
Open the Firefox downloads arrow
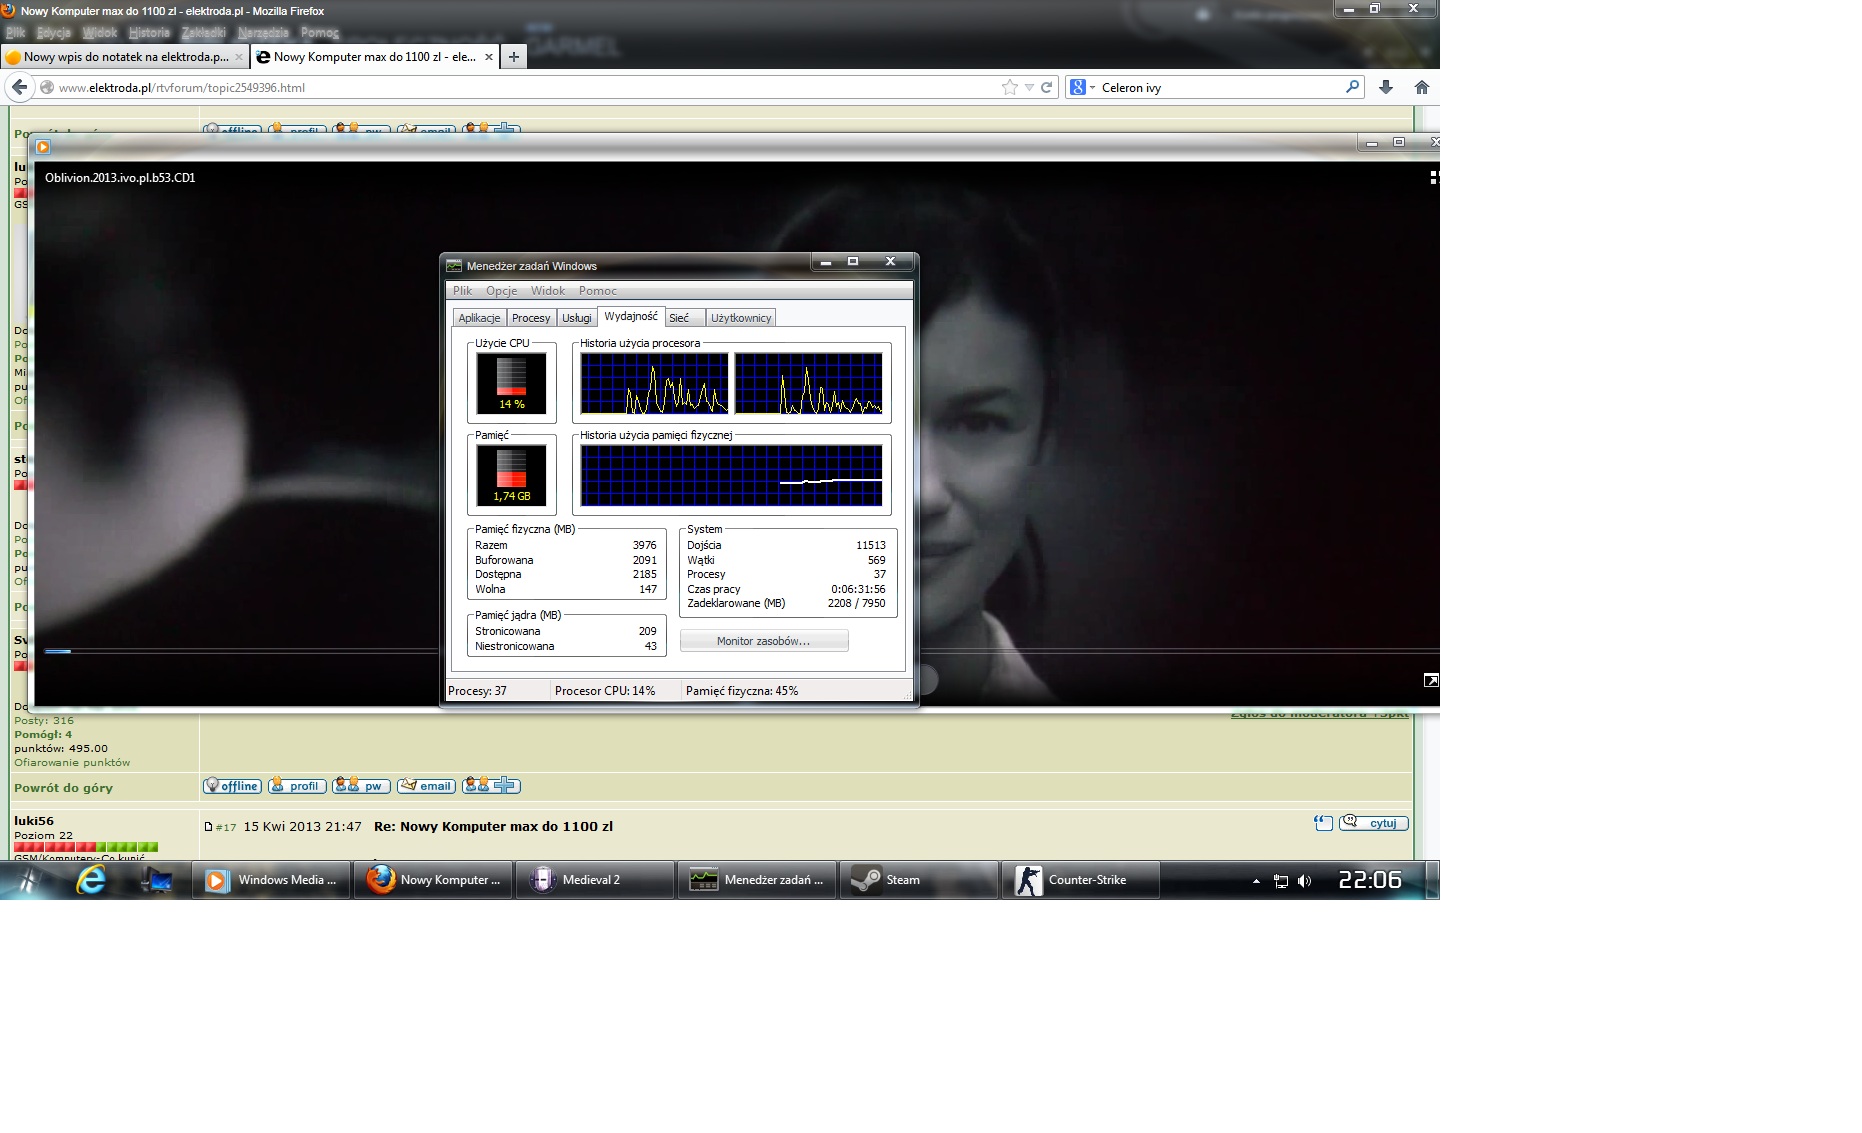point(1386,87)
